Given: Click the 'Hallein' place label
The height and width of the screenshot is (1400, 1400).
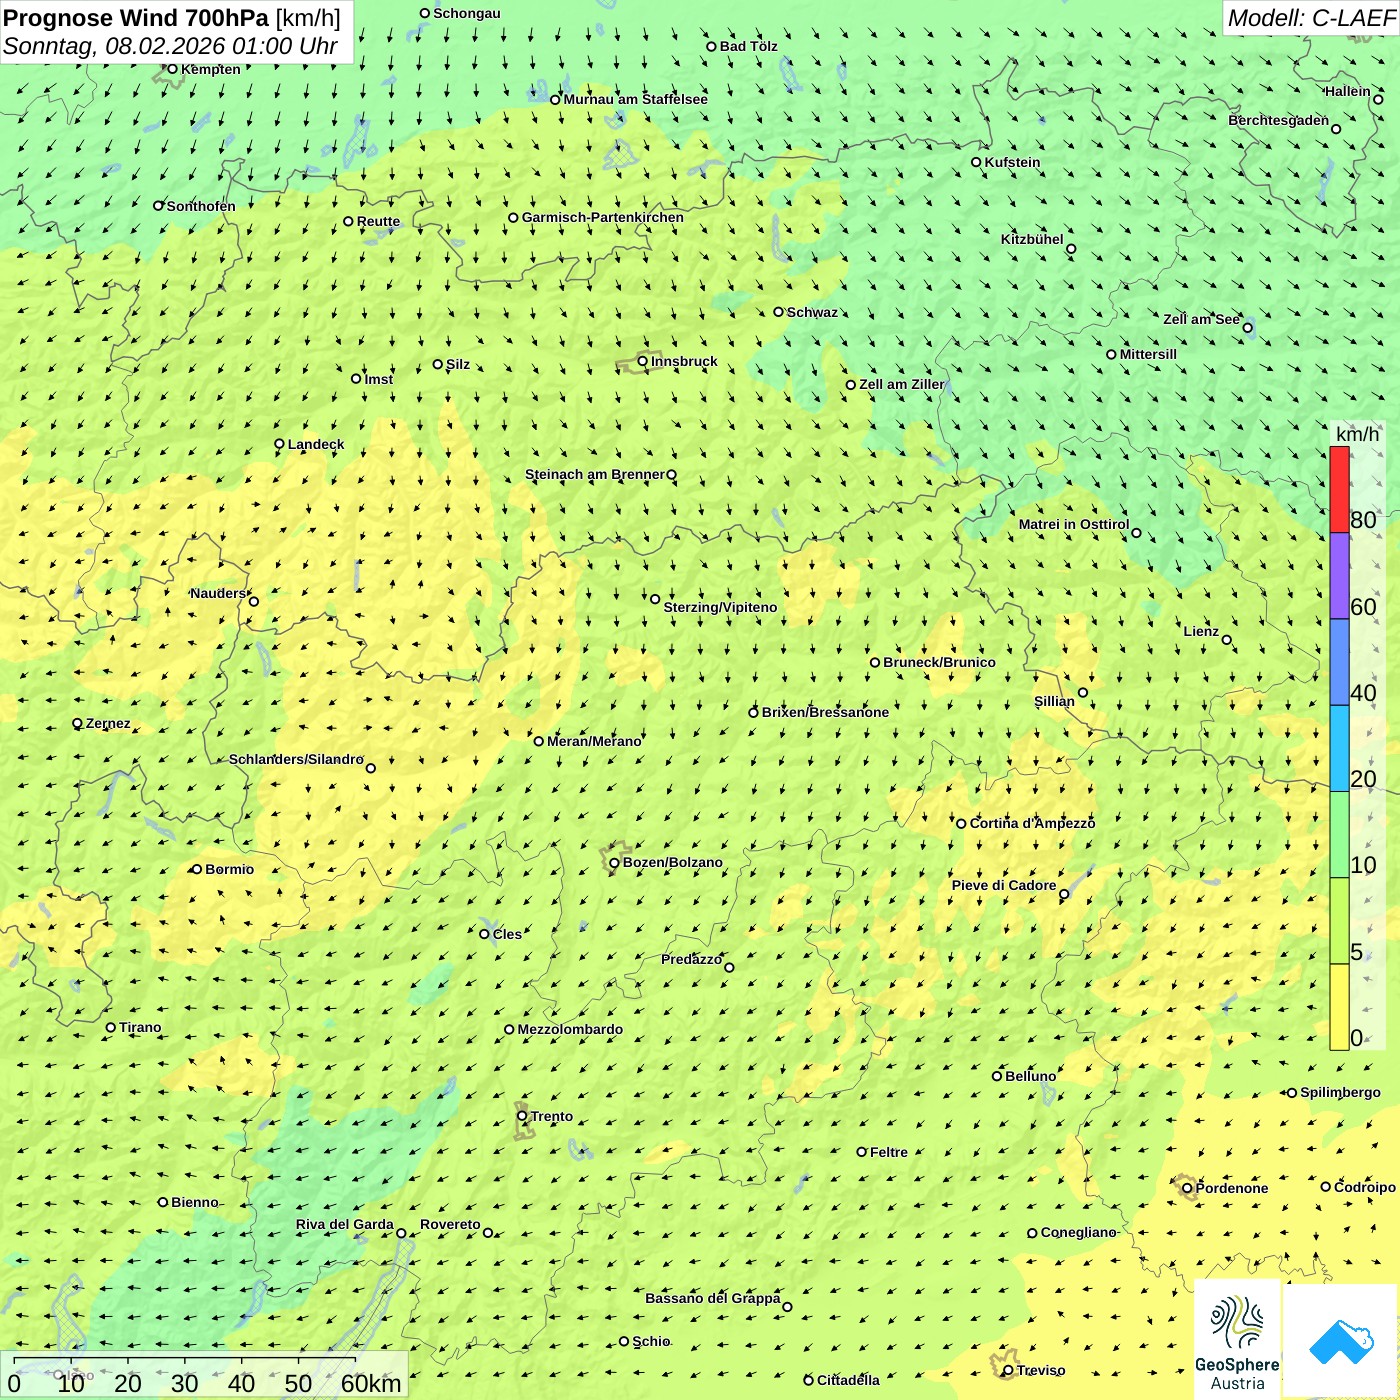Looking at the screenshot, I should tap(1348, 91).
